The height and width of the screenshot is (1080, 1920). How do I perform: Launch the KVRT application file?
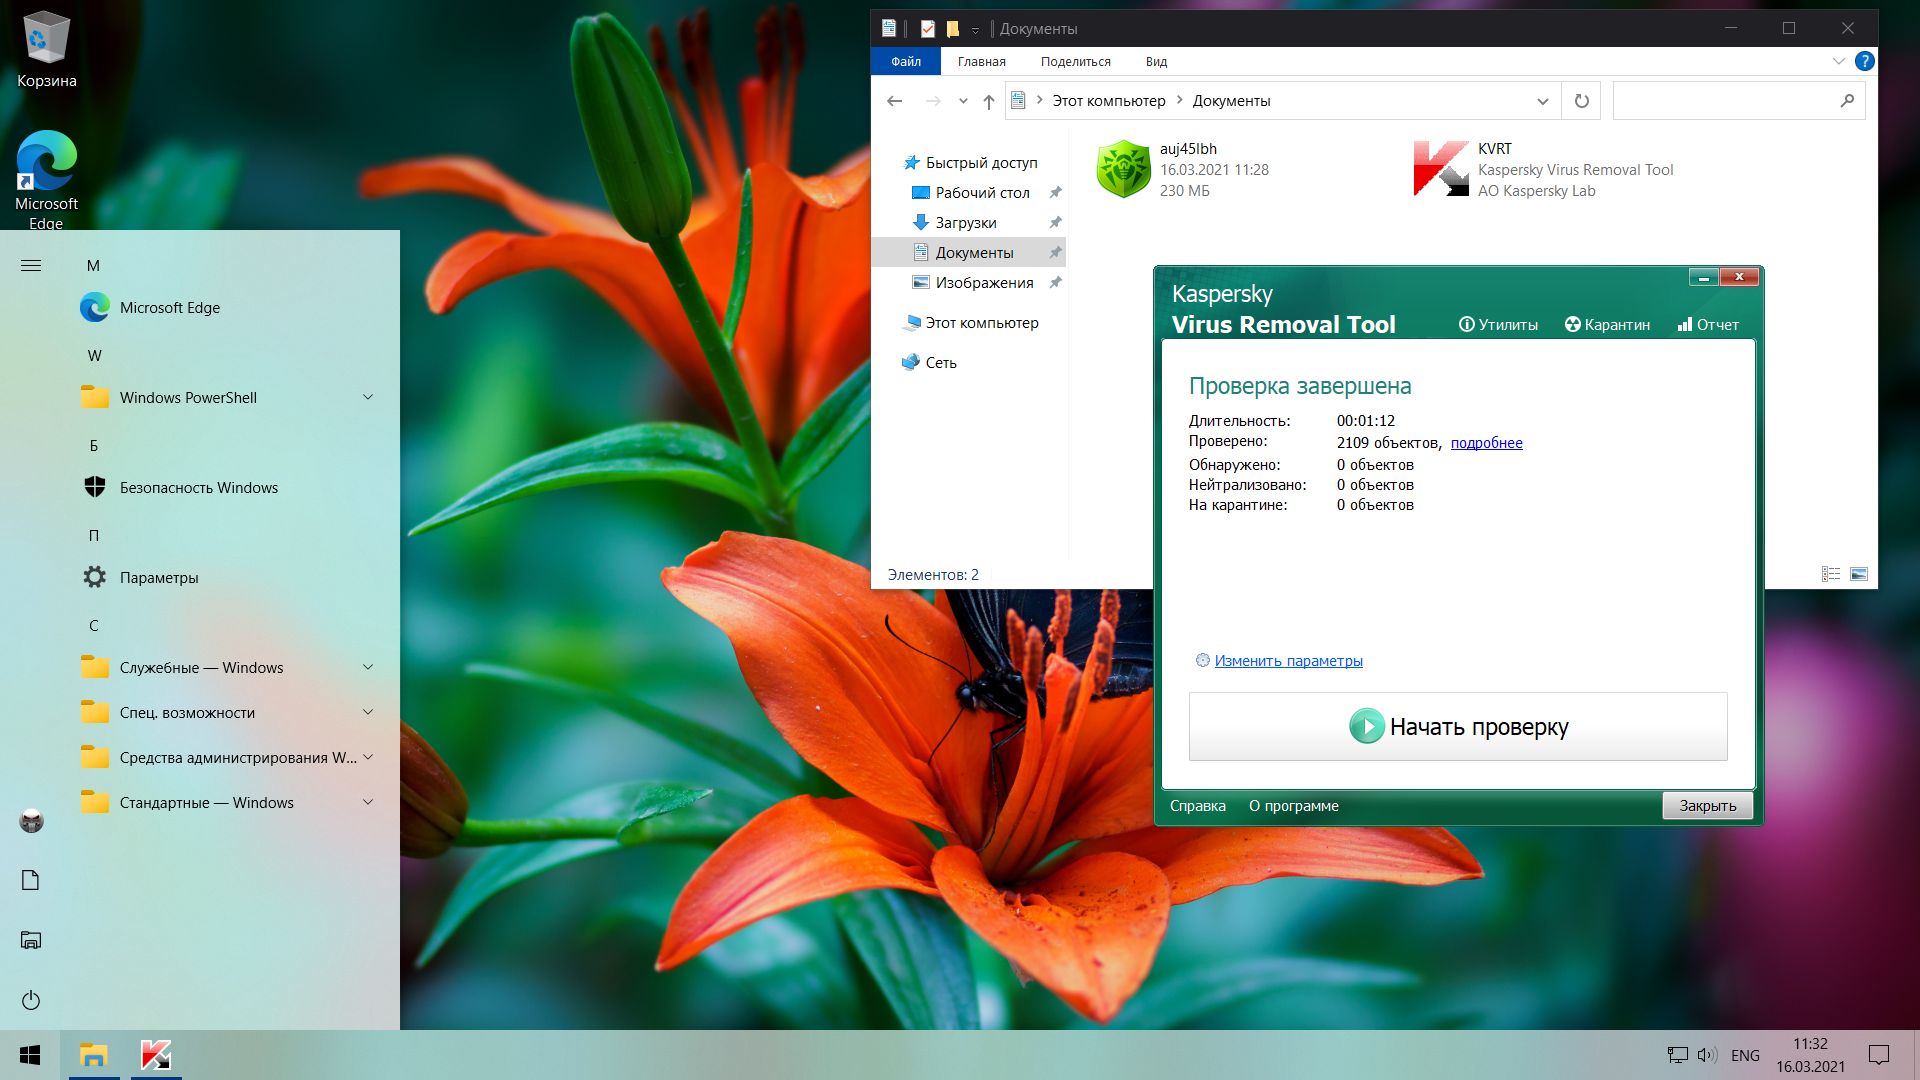(x=1441, y=169)
